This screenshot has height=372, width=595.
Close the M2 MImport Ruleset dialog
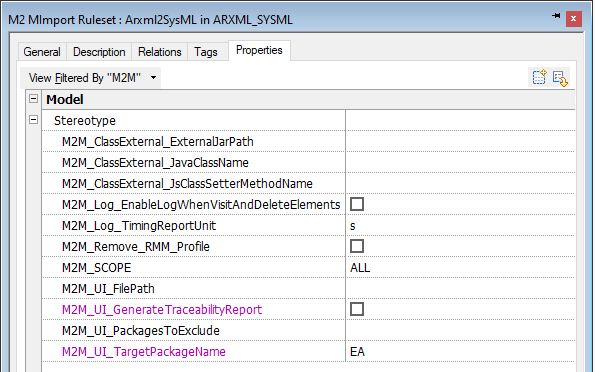coord(573,19)
